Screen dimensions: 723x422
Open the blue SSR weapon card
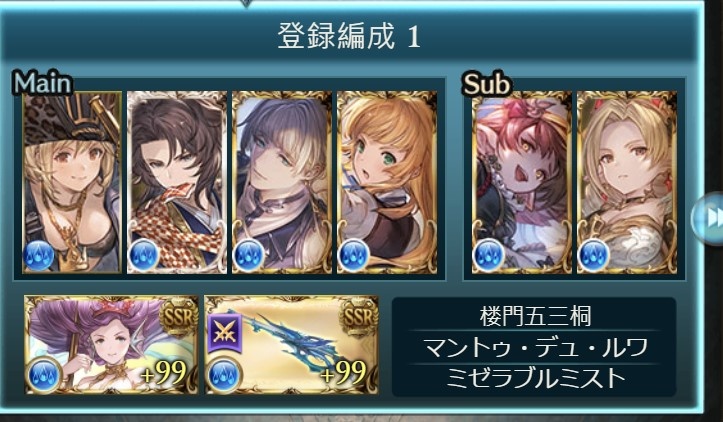pyautogui.click(x=292, y=345)
